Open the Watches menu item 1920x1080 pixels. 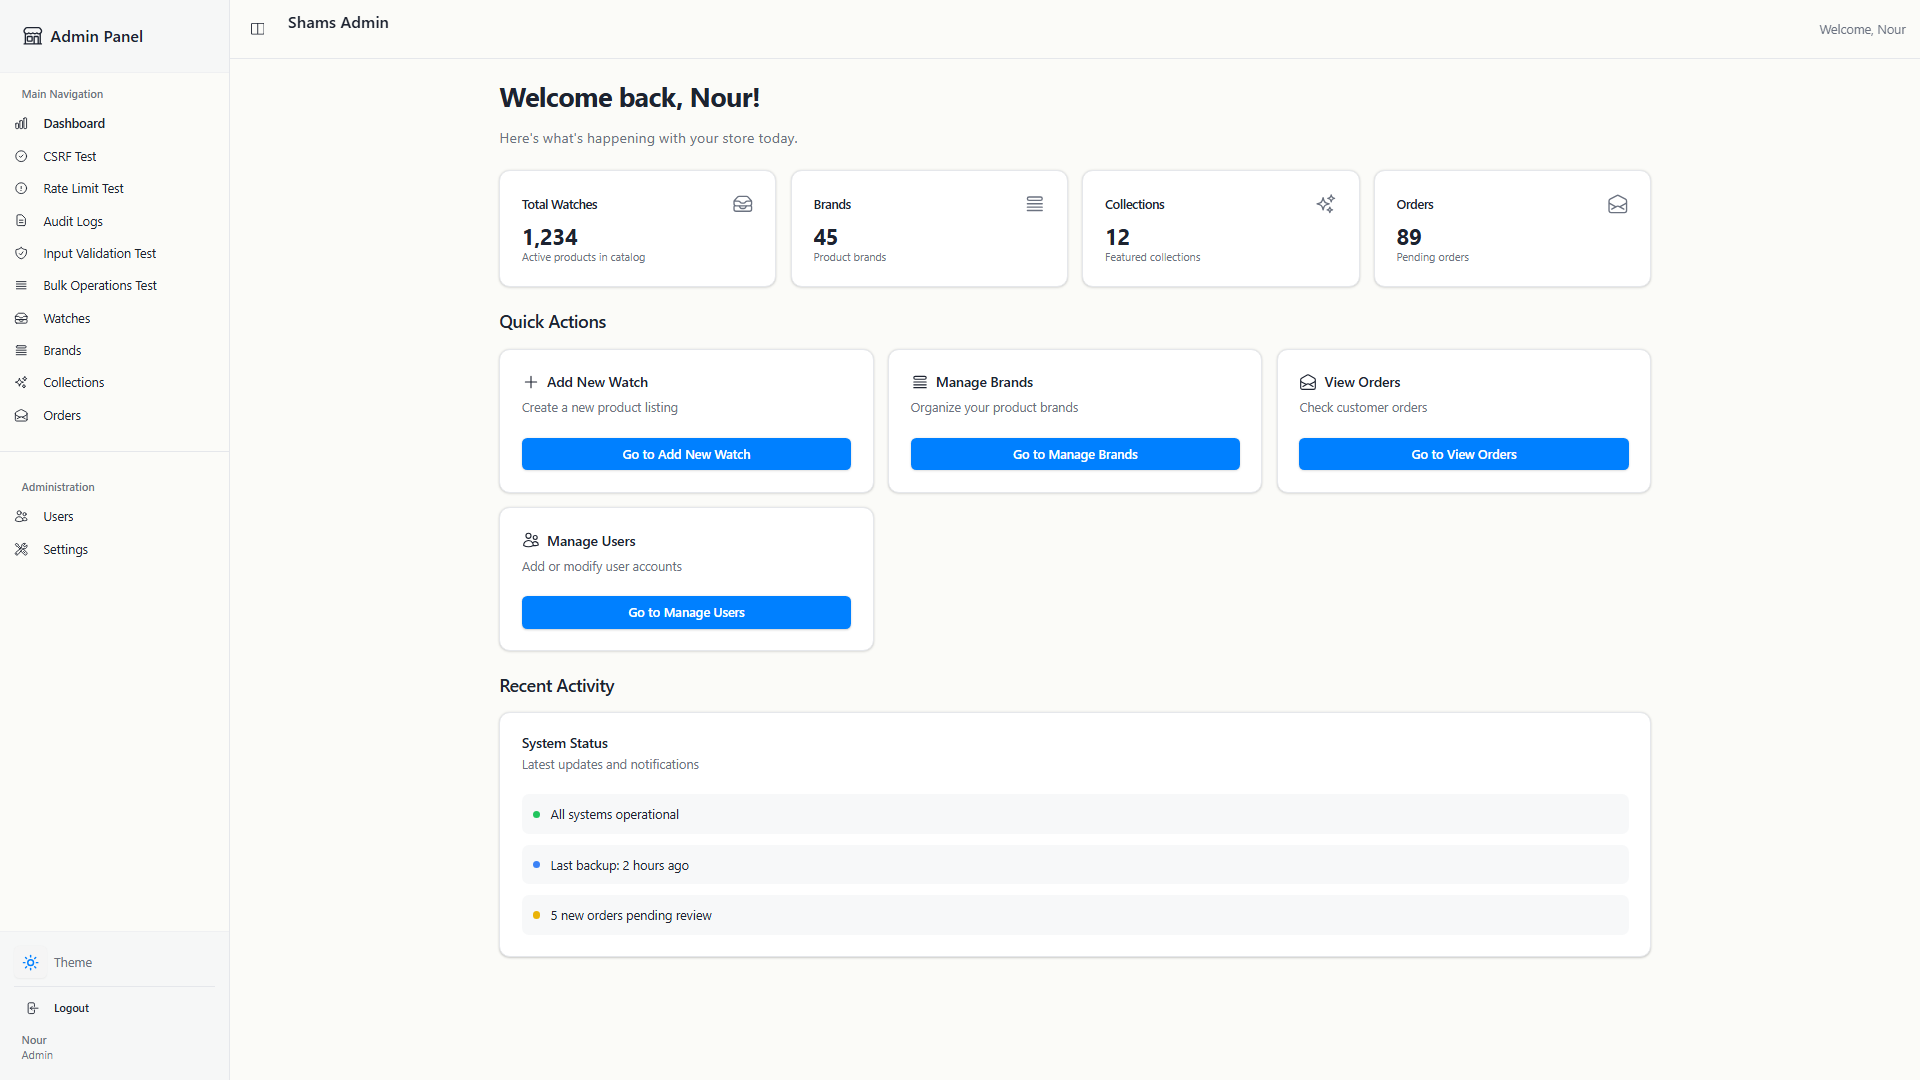[x=66, y=319]
